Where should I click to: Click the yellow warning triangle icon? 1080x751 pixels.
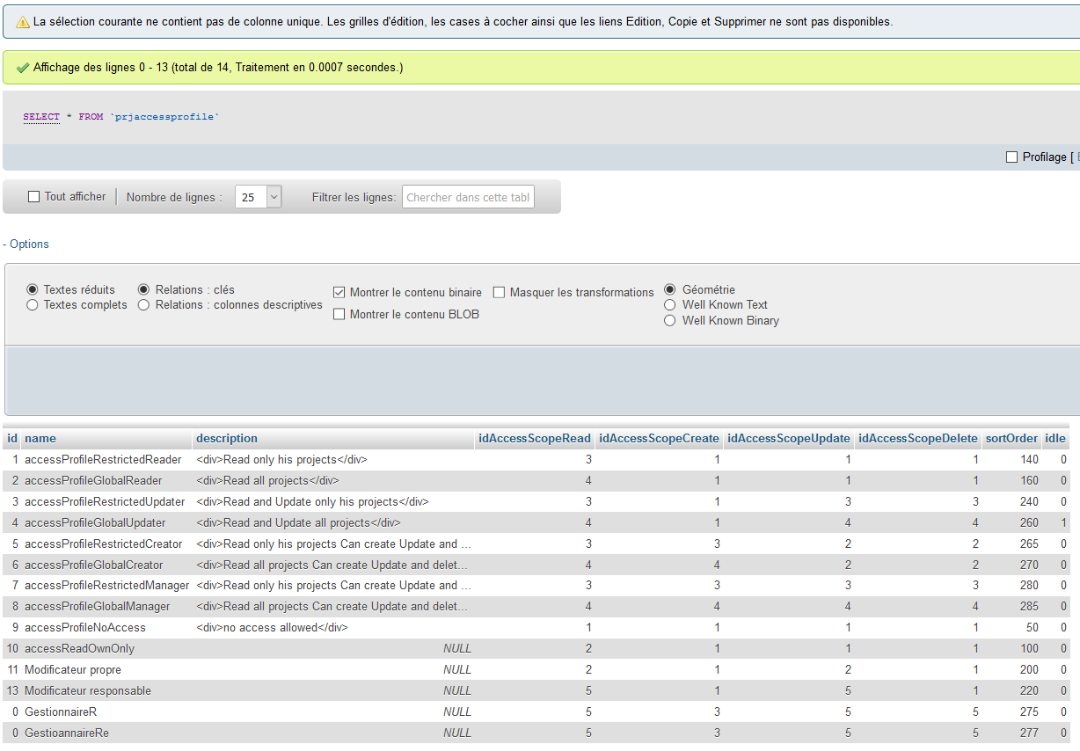(23, 22)
